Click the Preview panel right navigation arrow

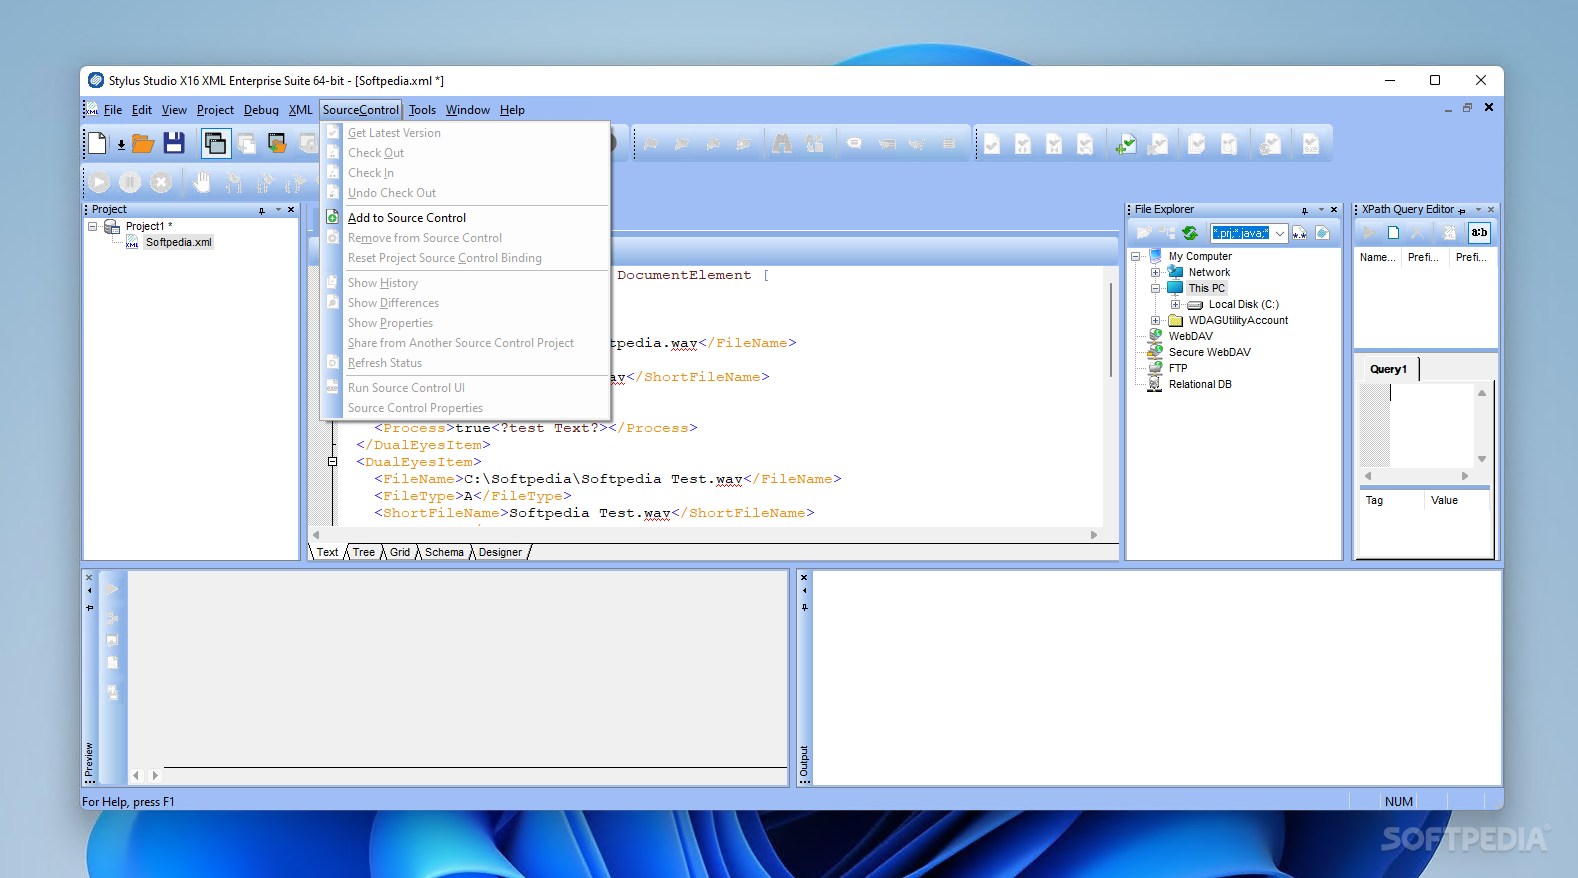pos(155,775)
